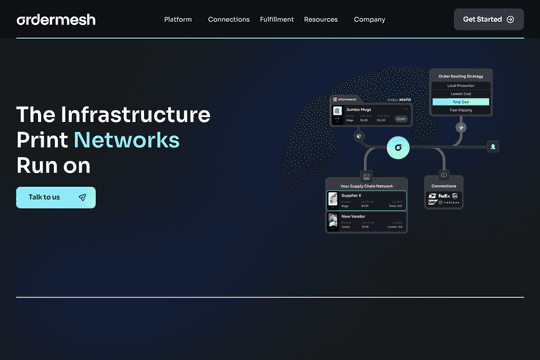Click the cloud icon above Connections card
This screenshot has height=360, width=540.
444,175
